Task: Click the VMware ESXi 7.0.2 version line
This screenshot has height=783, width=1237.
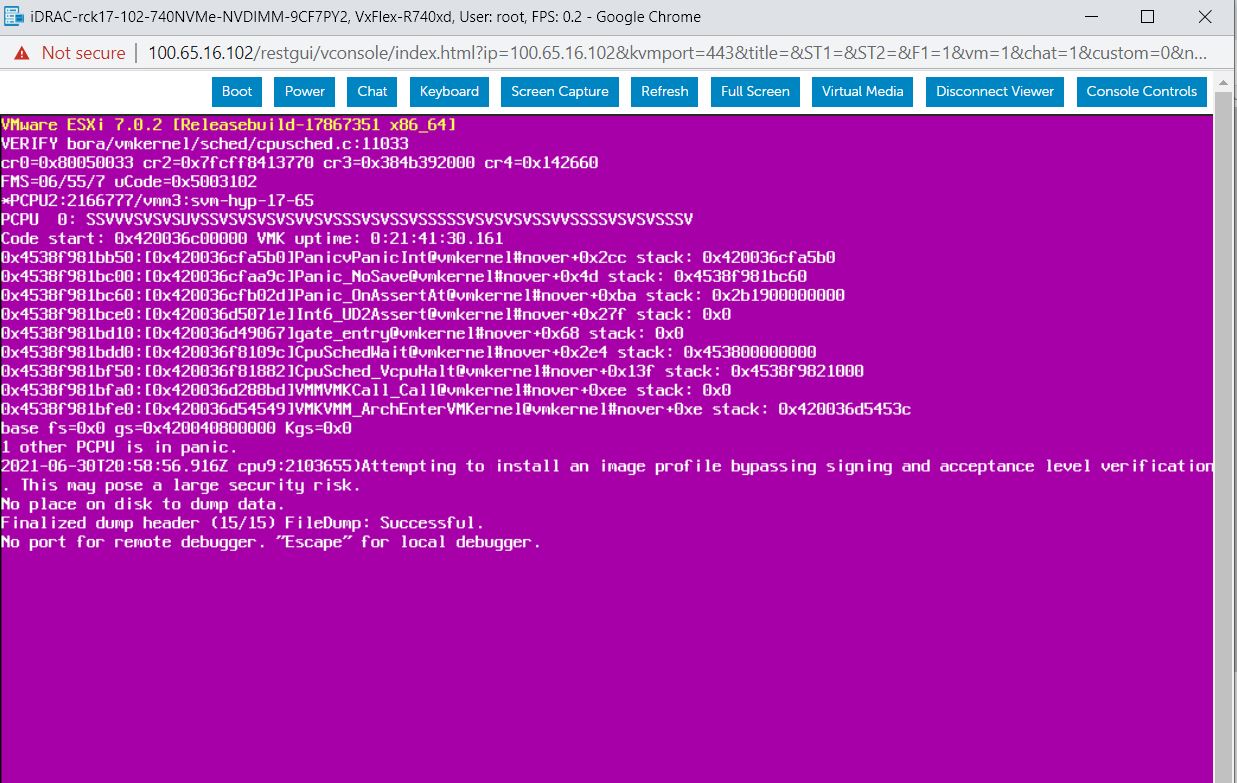Action: point(229,125)
